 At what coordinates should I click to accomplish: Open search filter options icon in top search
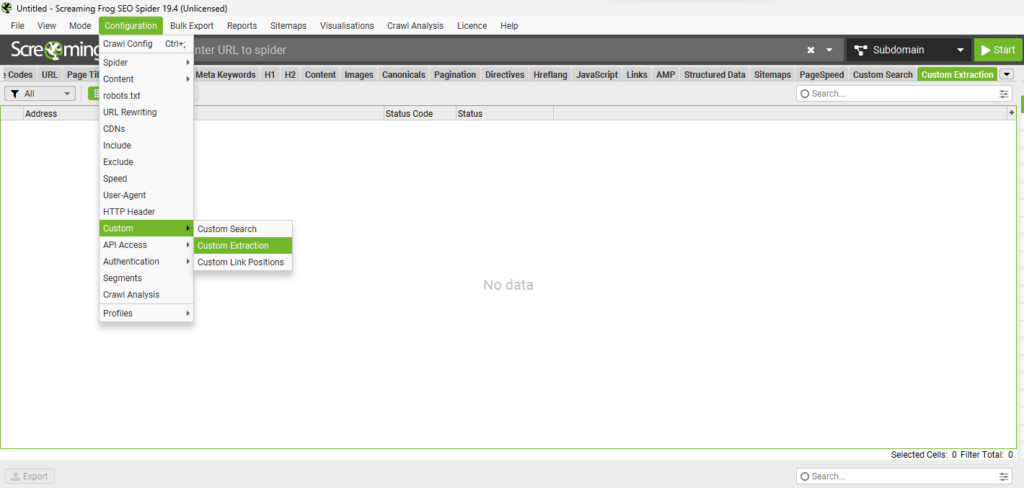point(1004,94)
